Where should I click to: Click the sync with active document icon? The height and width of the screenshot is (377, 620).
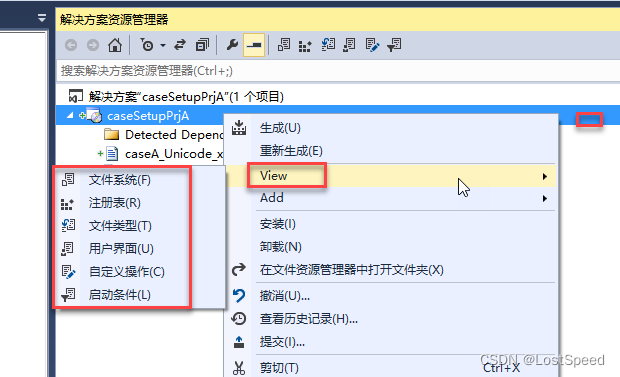pyautogui.click(x=180, y=45)
